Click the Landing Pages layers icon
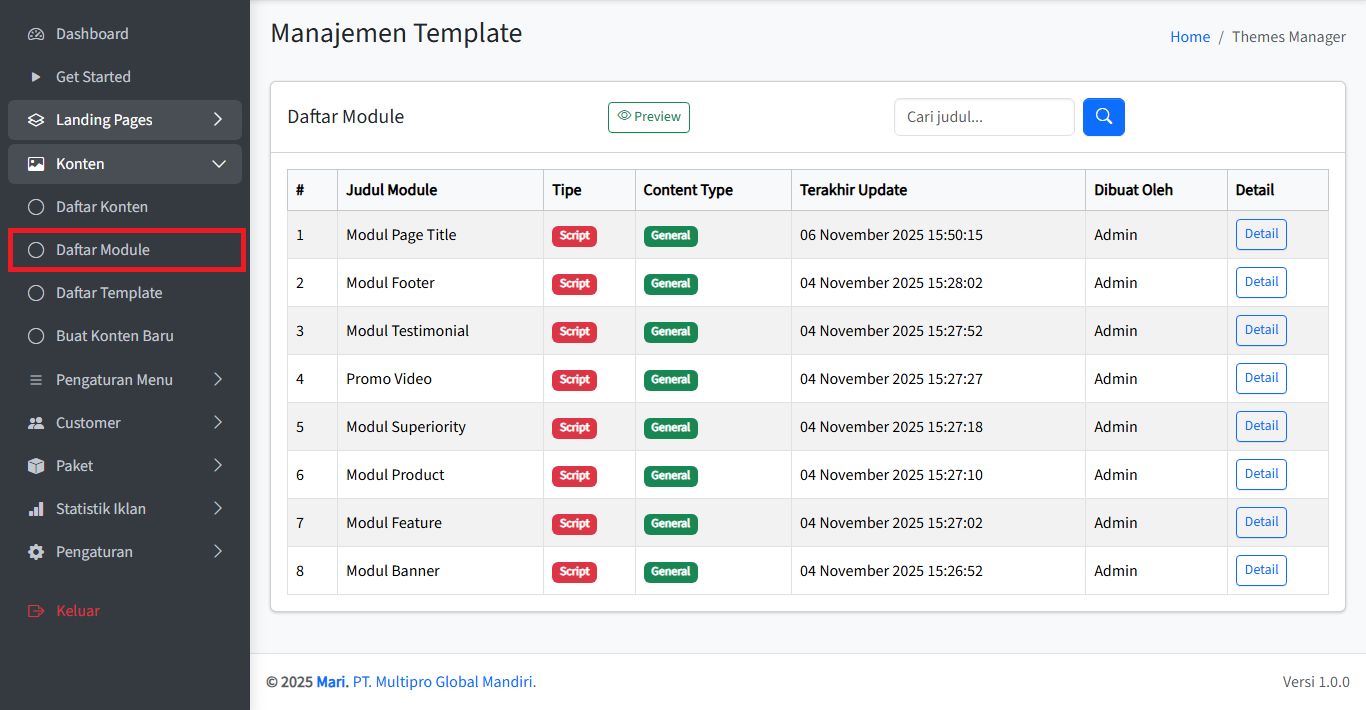 pos(36,120)
